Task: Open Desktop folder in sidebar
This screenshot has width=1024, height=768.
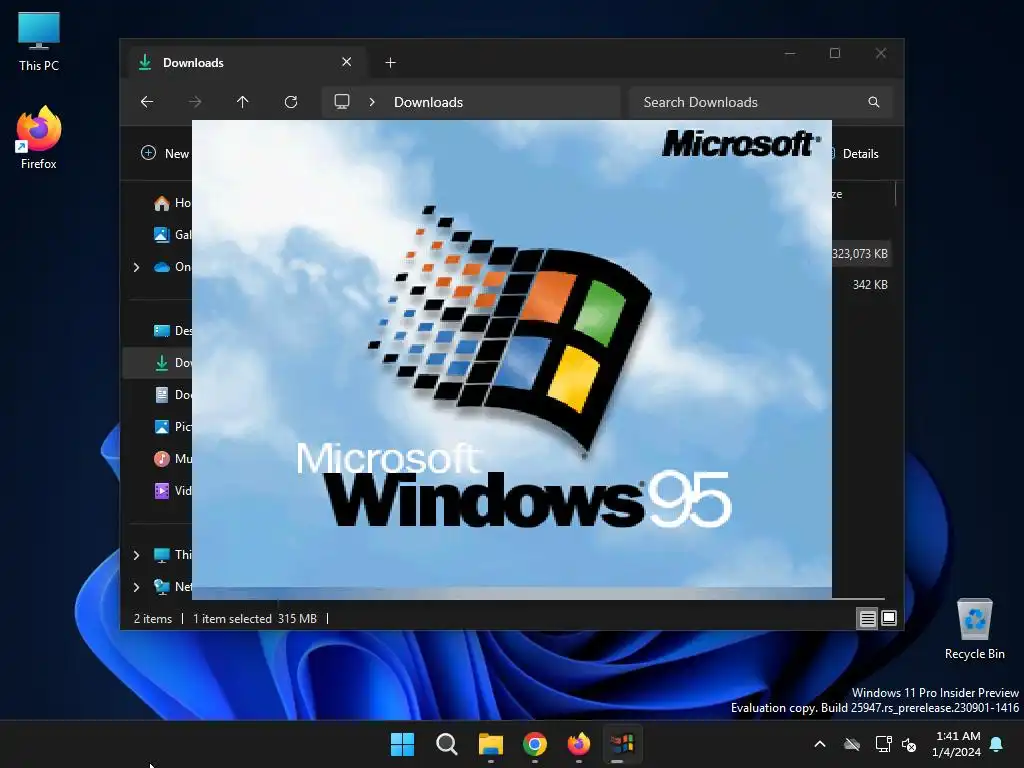Action: (172, 330)
